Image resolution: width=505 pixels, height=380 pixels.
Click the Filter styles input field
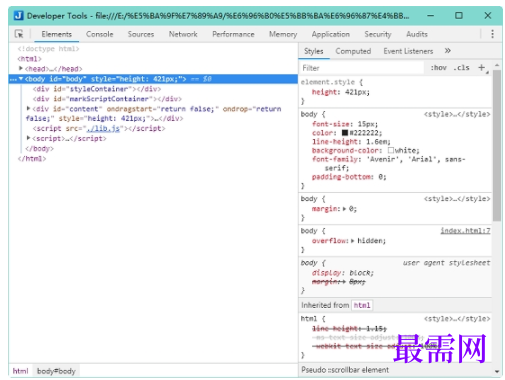tap(362, 68)
